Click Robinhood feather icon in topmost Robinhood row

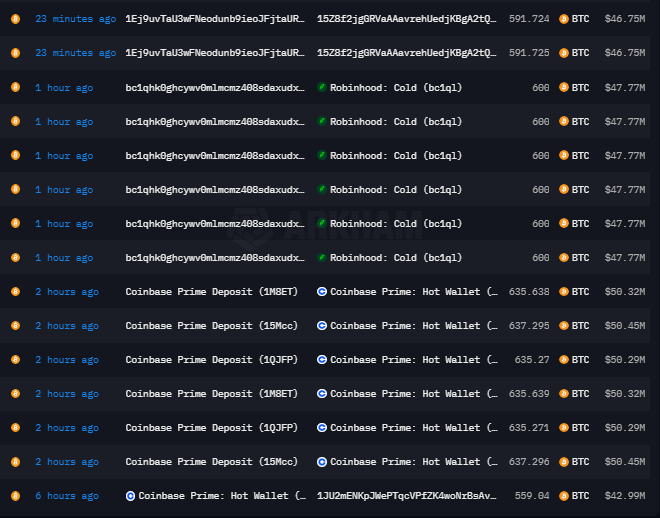coord(322,88)
